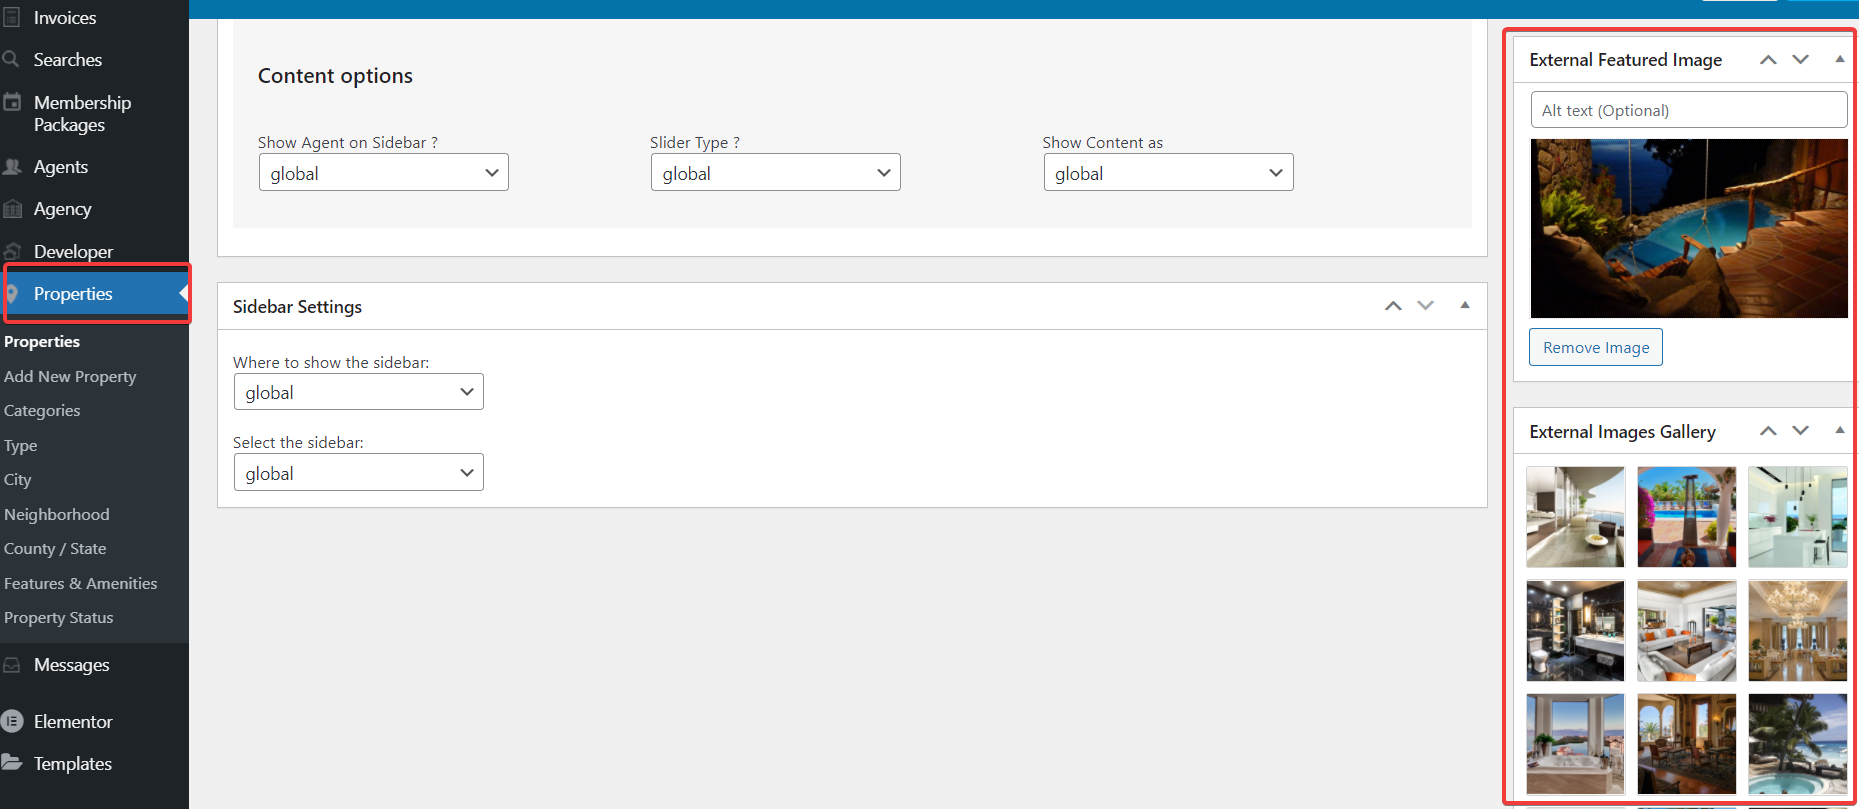Open Type submenu link
The image size is (1859, 809).
coord(20,445)
